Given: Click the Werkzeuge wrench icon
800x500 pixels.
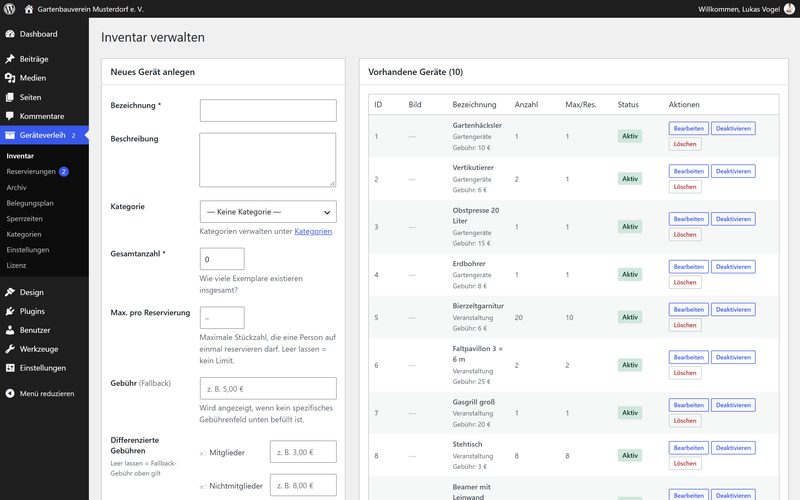Looking at the screenshot, I should click(10, 349).
